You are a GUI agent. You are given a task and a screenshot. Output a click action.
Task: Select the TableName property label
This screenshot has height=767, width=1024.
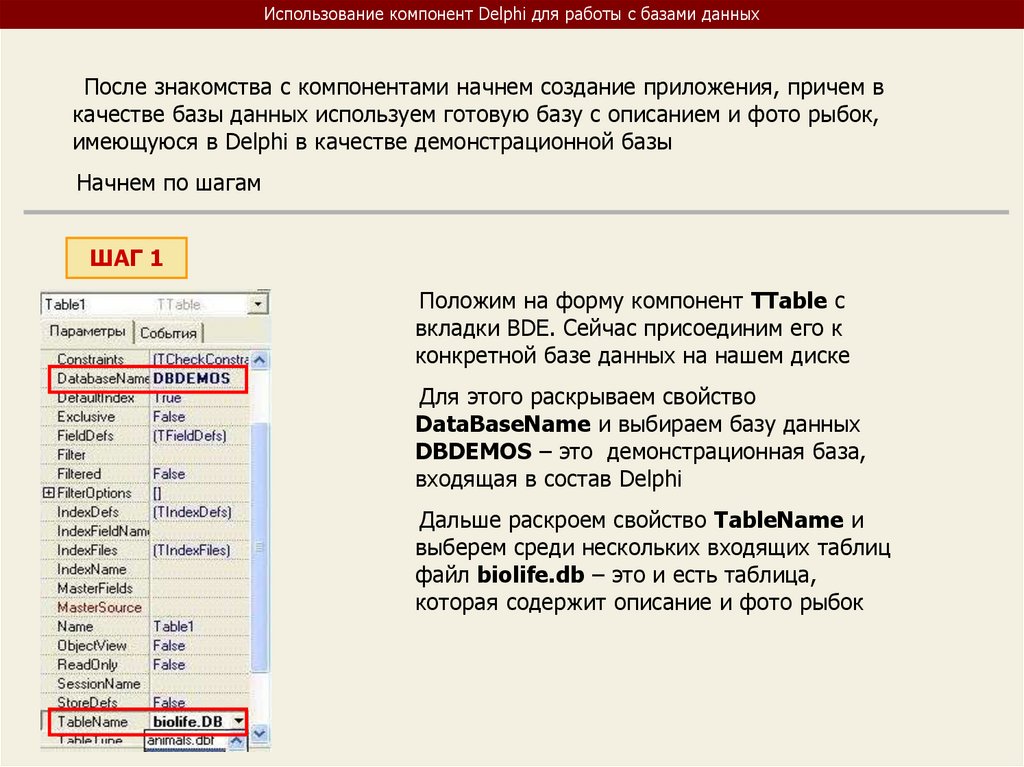[x=92, y=721]
